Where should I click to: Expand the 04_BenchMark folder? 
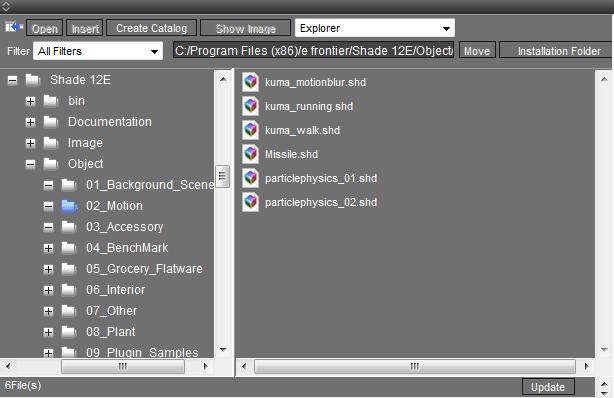[x=49, y=248]
